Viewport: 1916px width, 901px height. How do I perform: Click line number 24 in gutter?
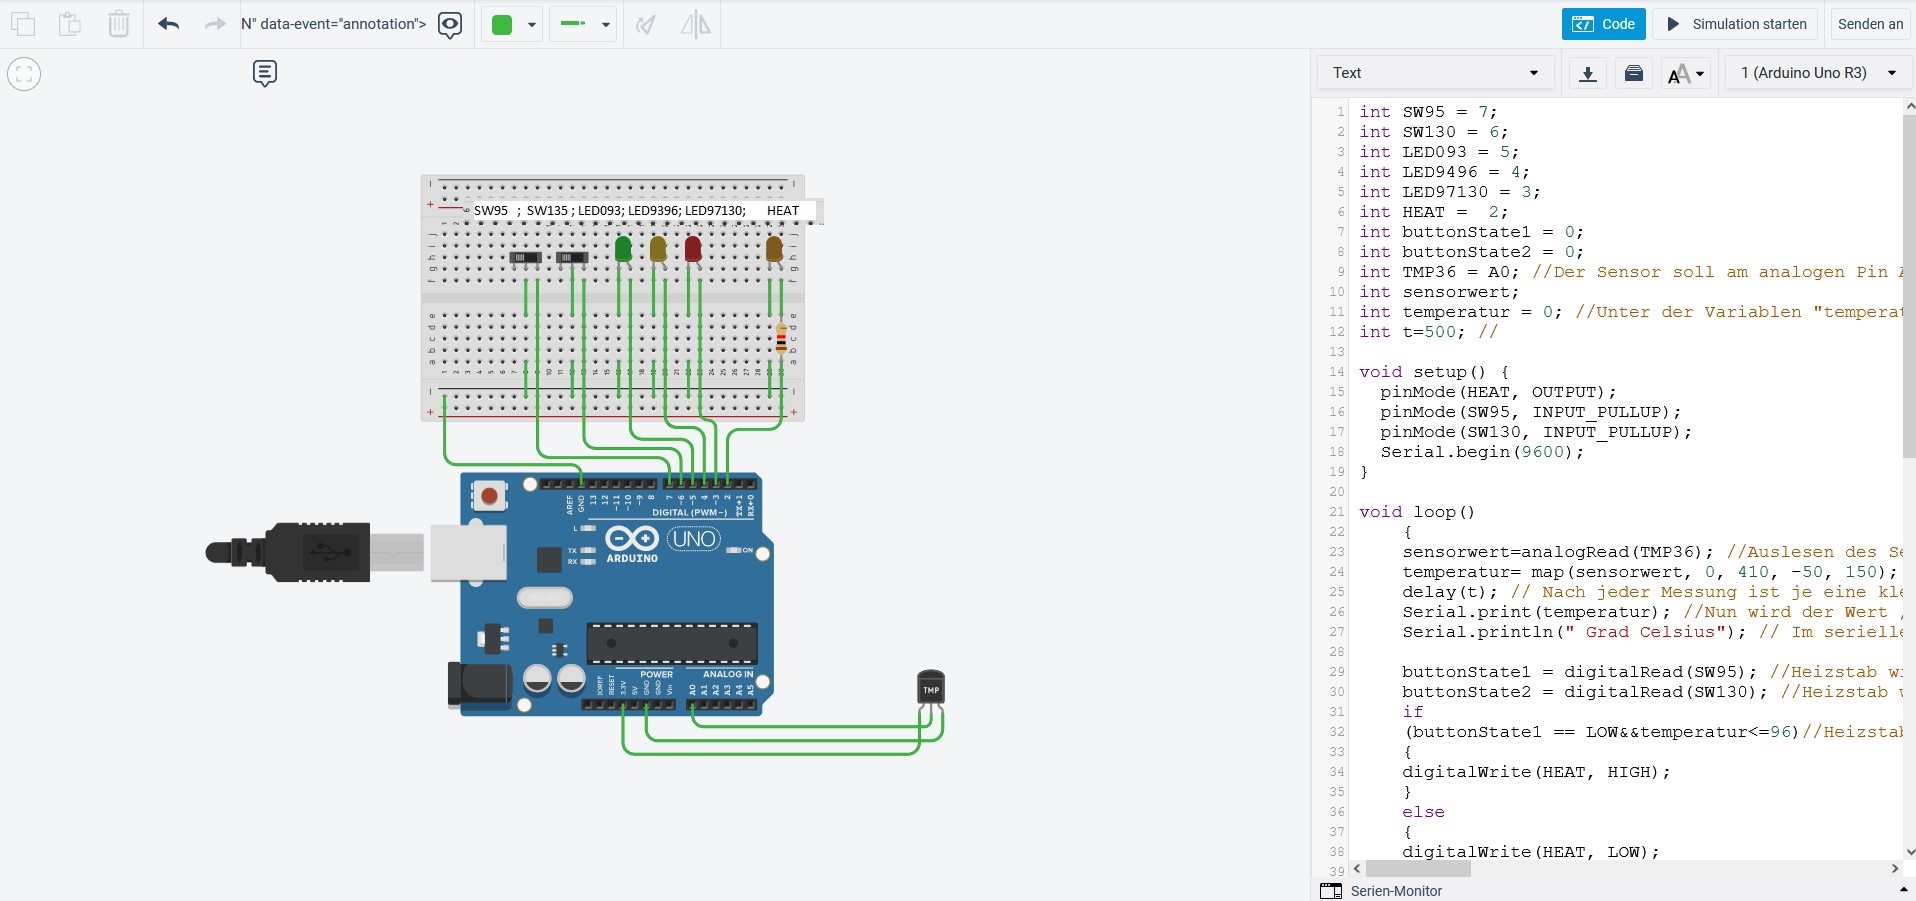coord(1337,572)
